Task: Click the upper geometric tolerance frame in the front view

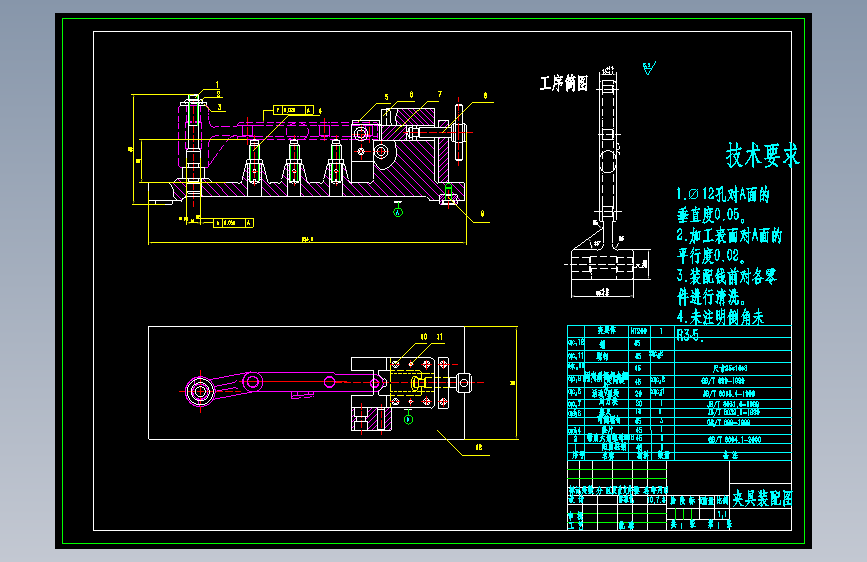Action: (x=294, y=110)
